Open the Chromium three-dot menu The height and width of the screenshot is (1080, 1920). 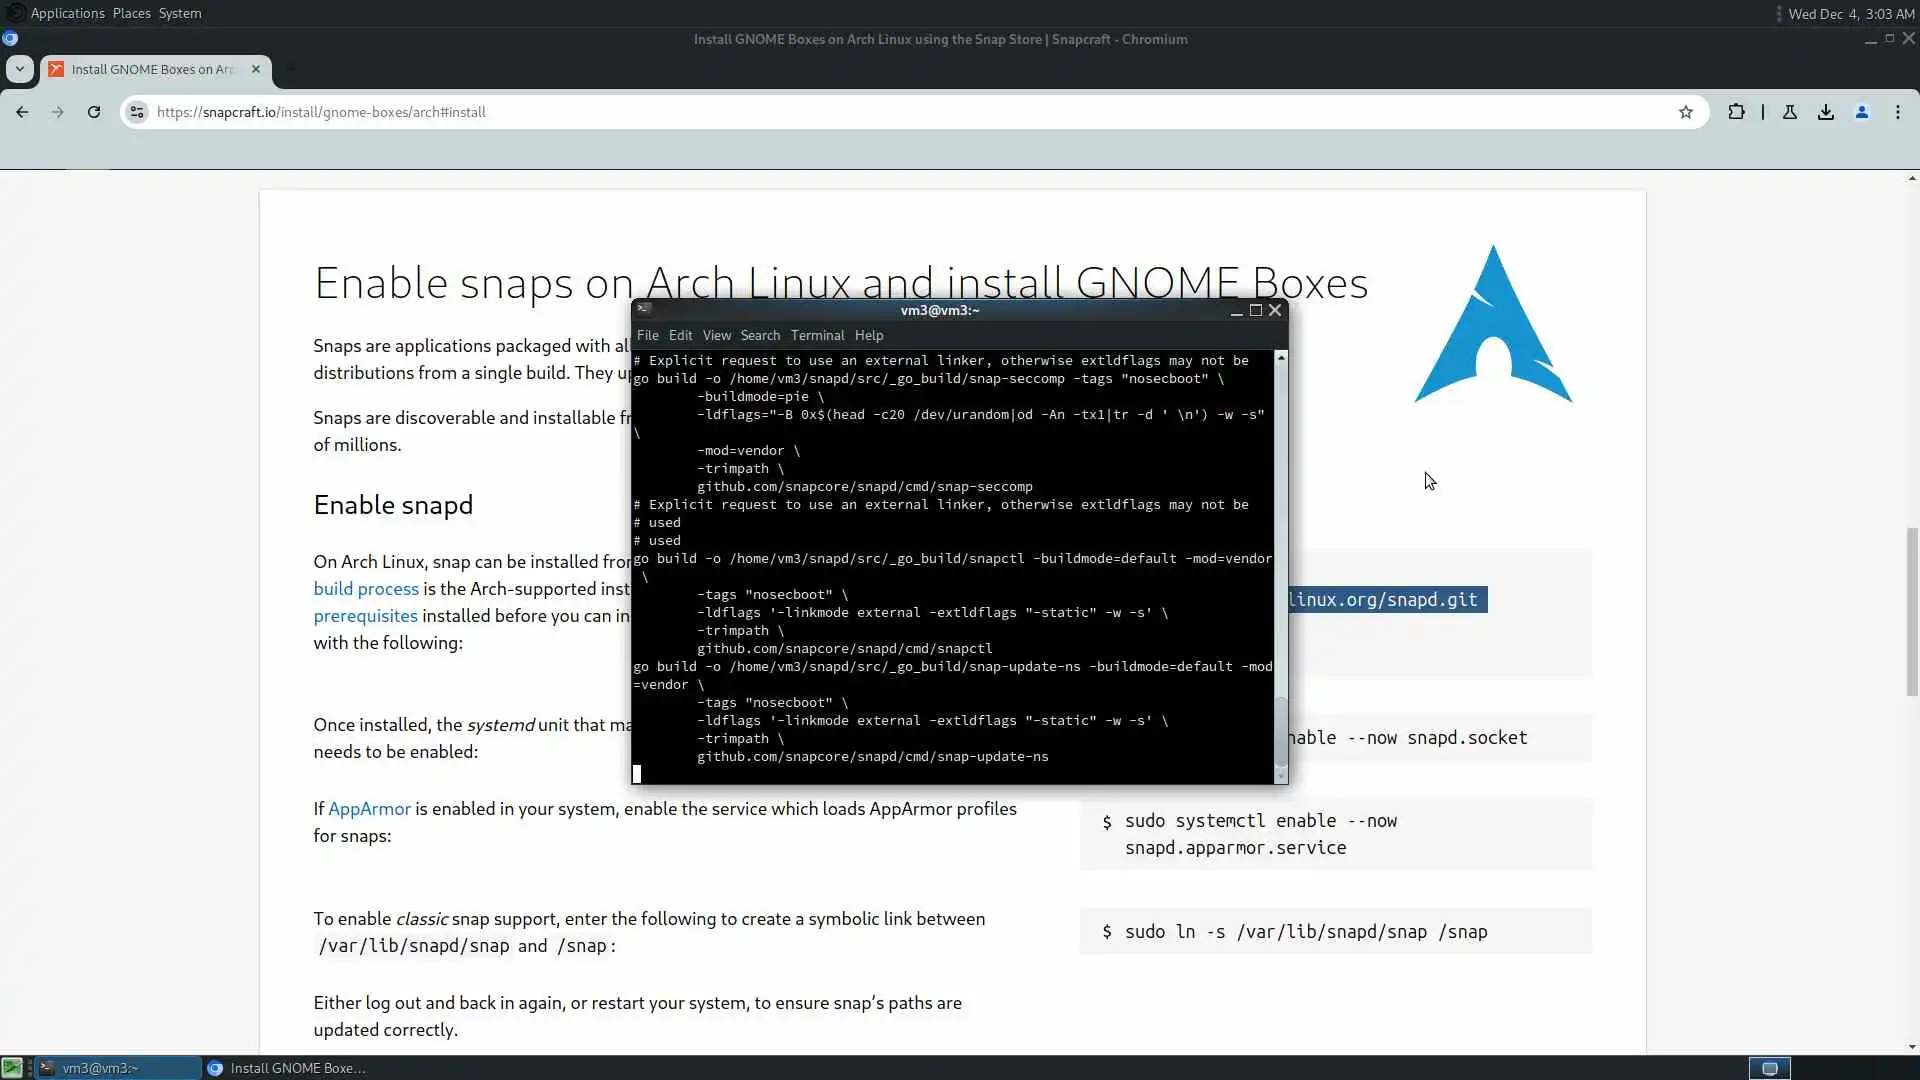(x=1898, y=112)
